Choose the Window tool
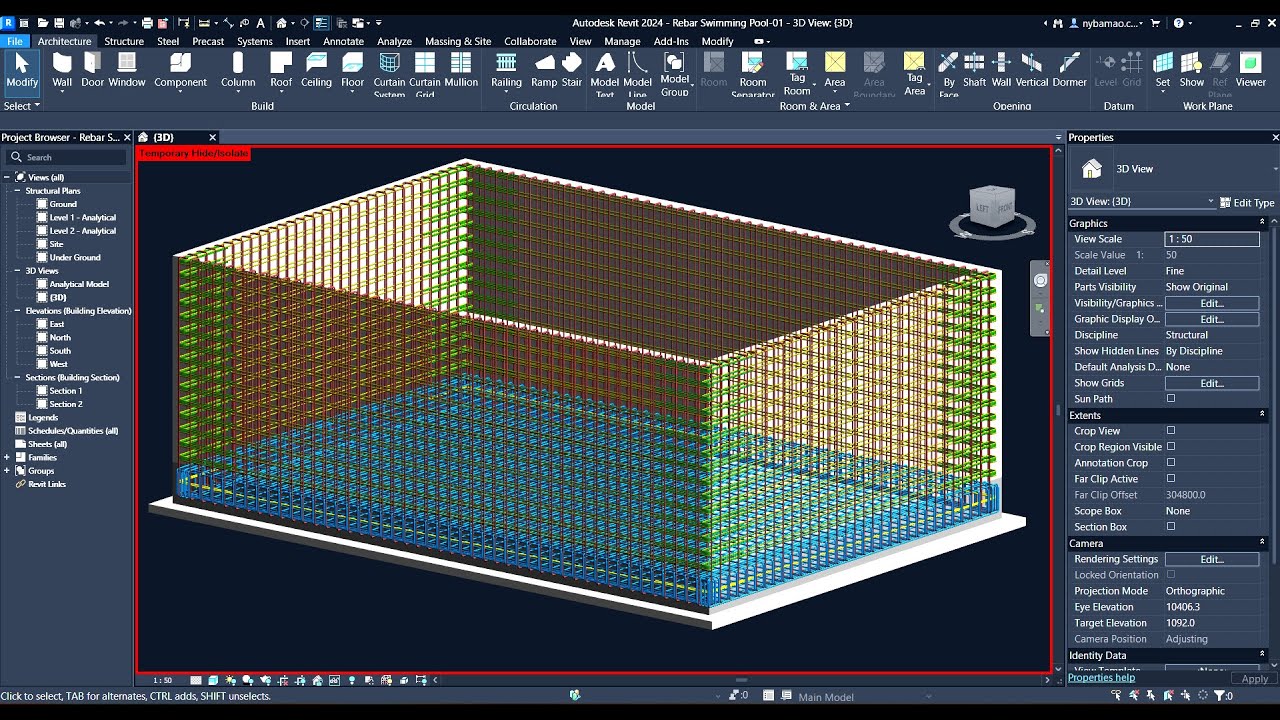The width and height of the screenshot is (1280, 720). coord(127,70)
